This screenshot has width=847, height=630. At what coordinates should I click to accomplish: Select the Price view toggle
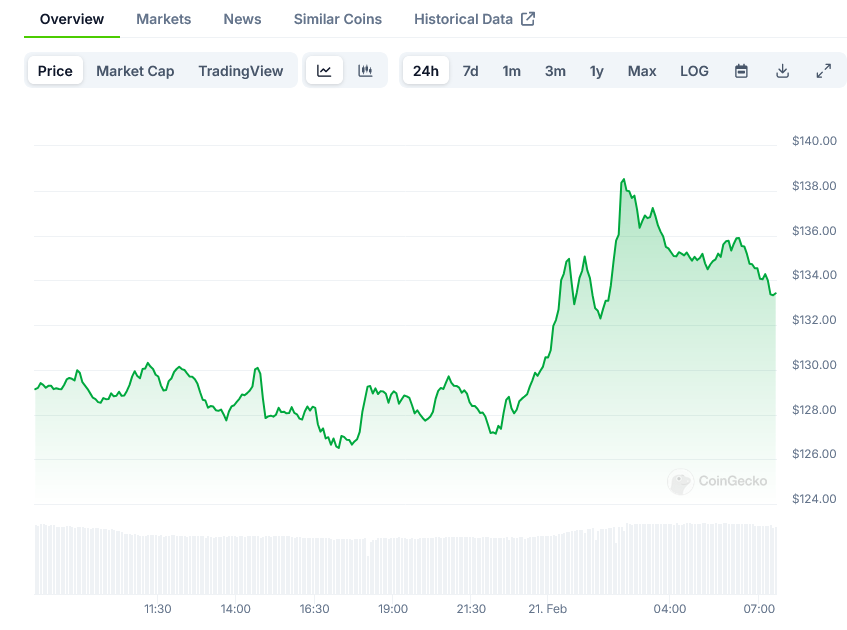tap(55, 71)
